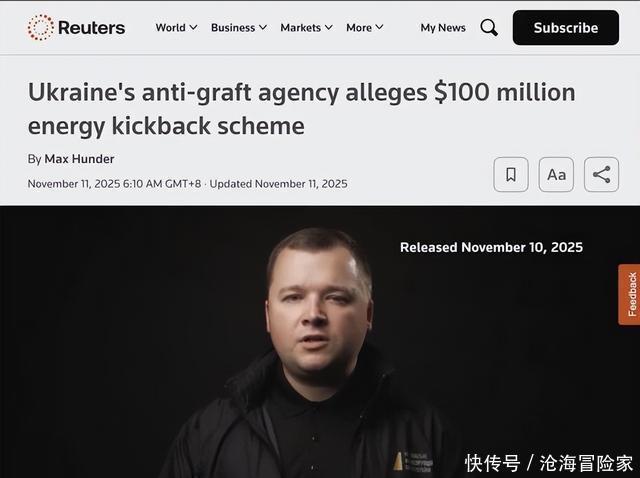
Task: Go to My News
Action: pos(443,28)
